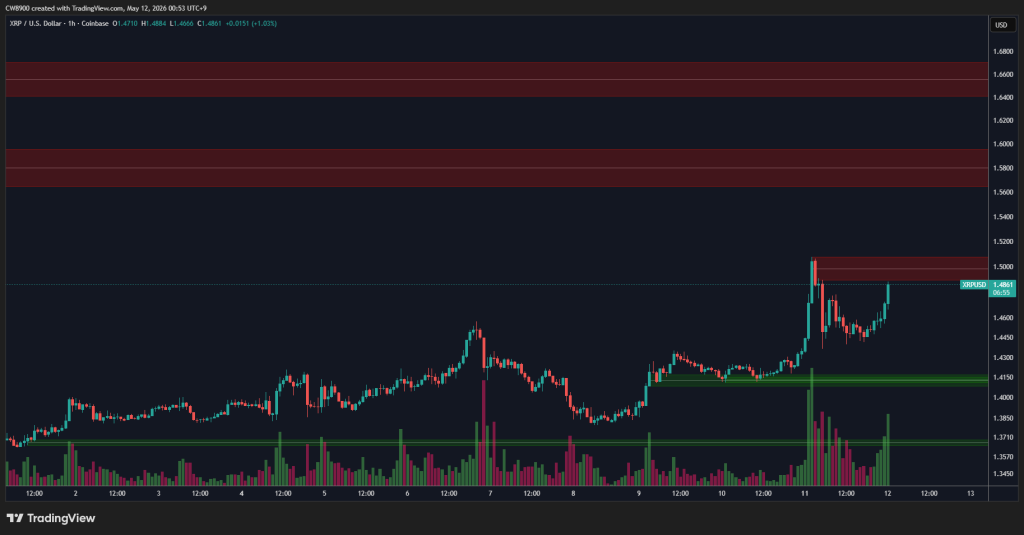Click the 1.3450 price axis label

click(x=1003, y=474)
